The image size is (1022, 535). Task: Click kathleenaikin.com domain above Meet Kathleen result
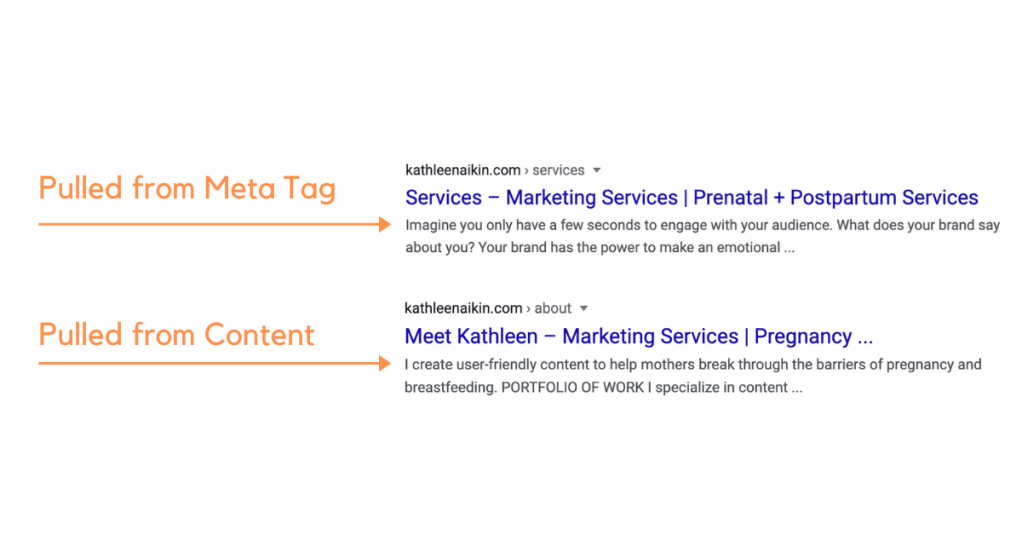pos(462,308)
